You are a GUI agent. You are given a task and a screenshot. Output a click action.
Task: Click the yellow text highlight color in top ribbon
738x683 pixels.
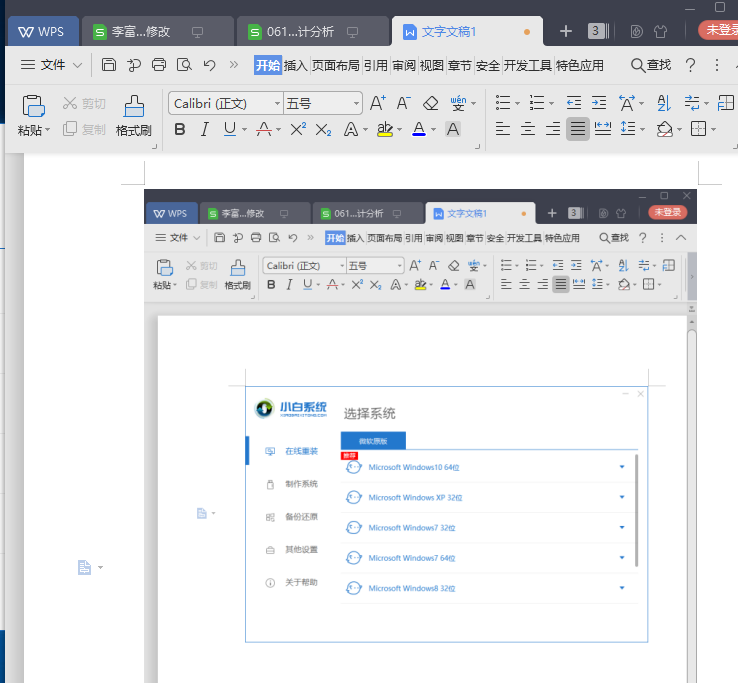coord(385,129)
